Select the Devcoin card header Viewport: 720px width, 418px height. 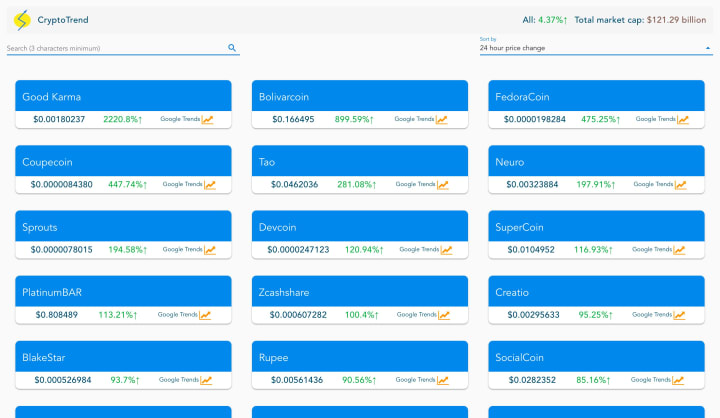[x=360, y=226]
